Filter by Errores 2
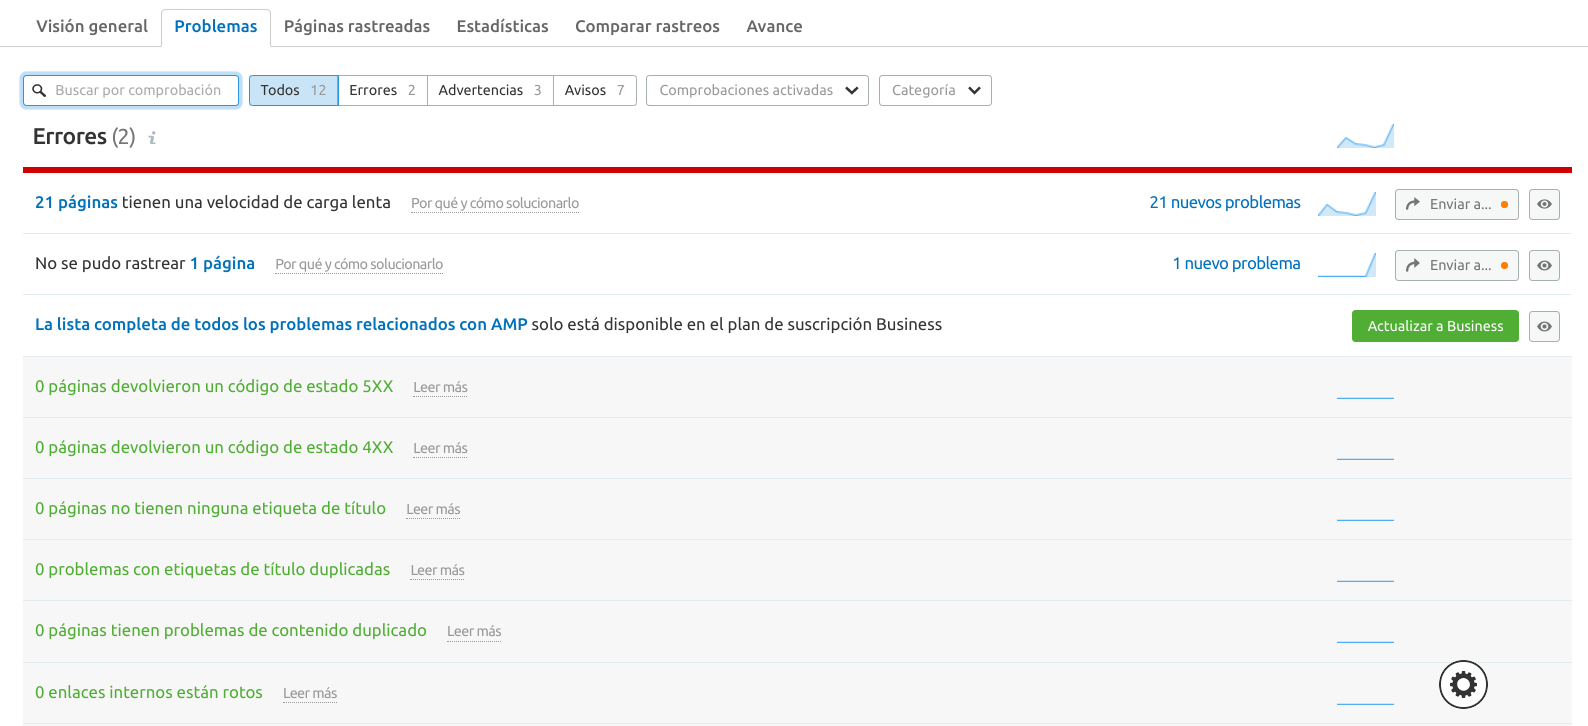This screenshot has height=726, width=1588. pyautogui.click(x=382, y=90)
